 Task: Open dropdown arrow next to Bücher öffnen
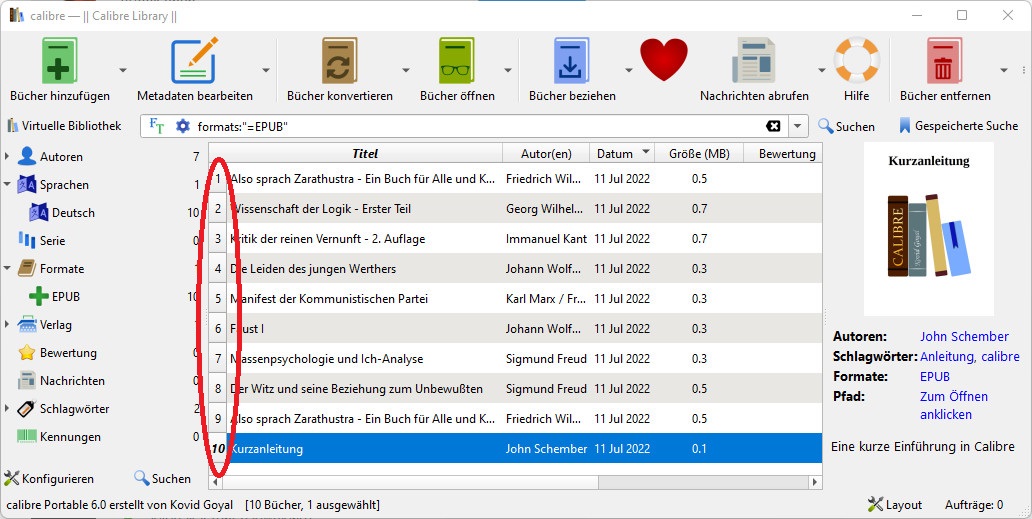507,70
